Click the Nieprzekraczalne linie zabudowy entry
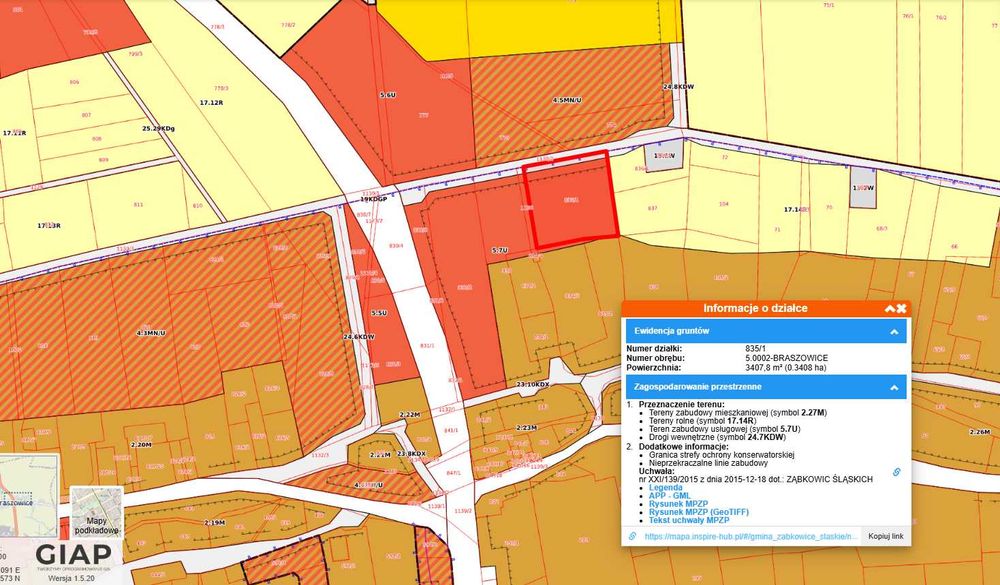 pos(708,464)
